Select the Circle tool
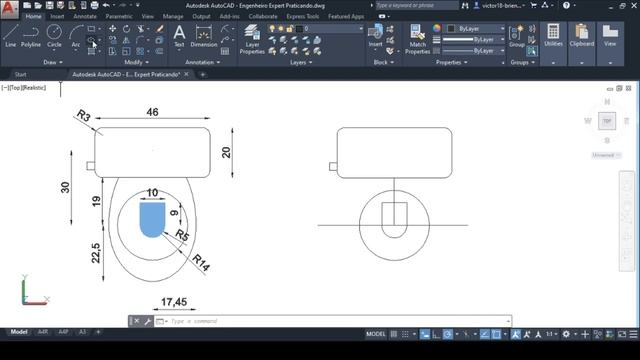 [x=54, y=36]
